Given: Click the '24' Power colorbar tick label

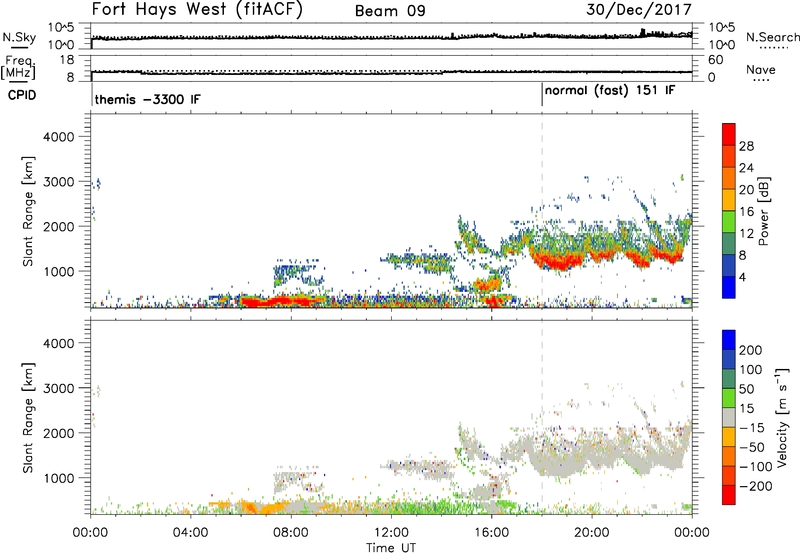Looking at the screenshot, I should coord(746,168).
